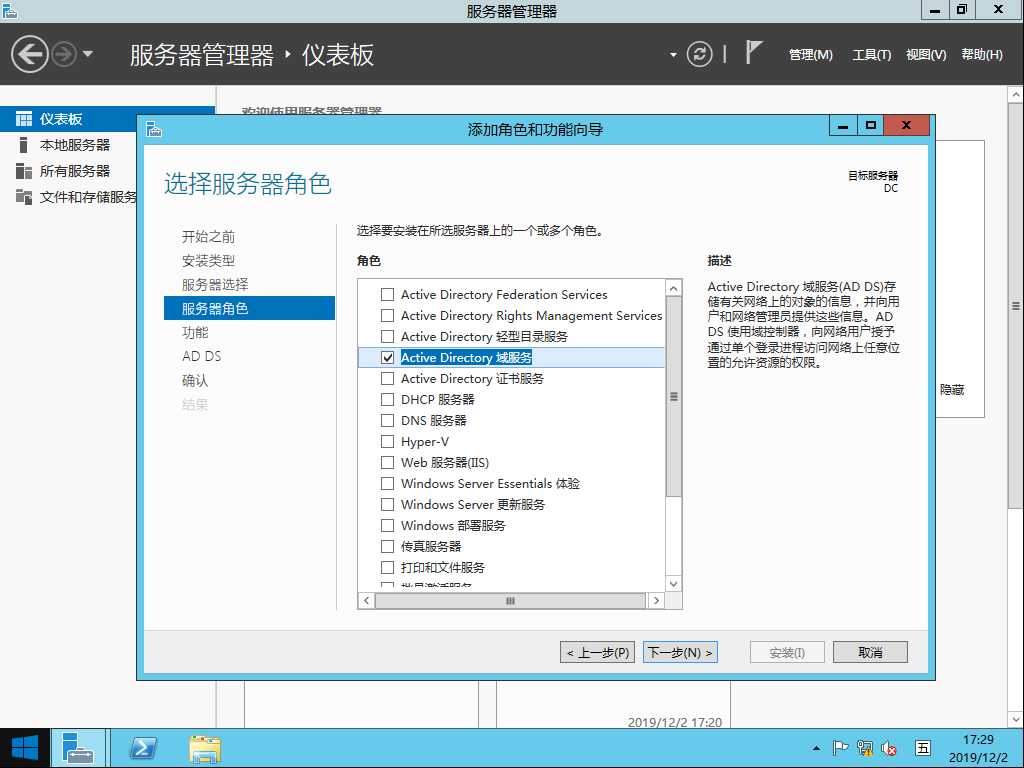Image resolution: width=1024 pixels, height=768 pixels.
Task: Check Windows Server 更新服务 role
Action: tap(387, 504)
